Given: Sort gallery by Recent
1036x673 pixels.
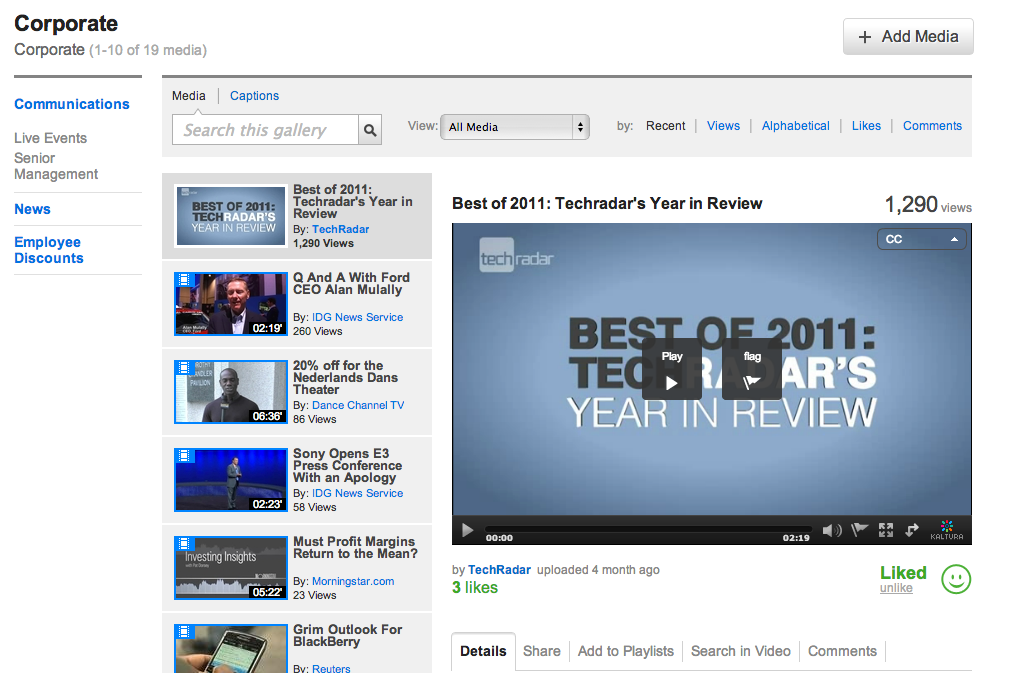Looking at the screenshot, I should pyautogui.click(x=665, y=126).
